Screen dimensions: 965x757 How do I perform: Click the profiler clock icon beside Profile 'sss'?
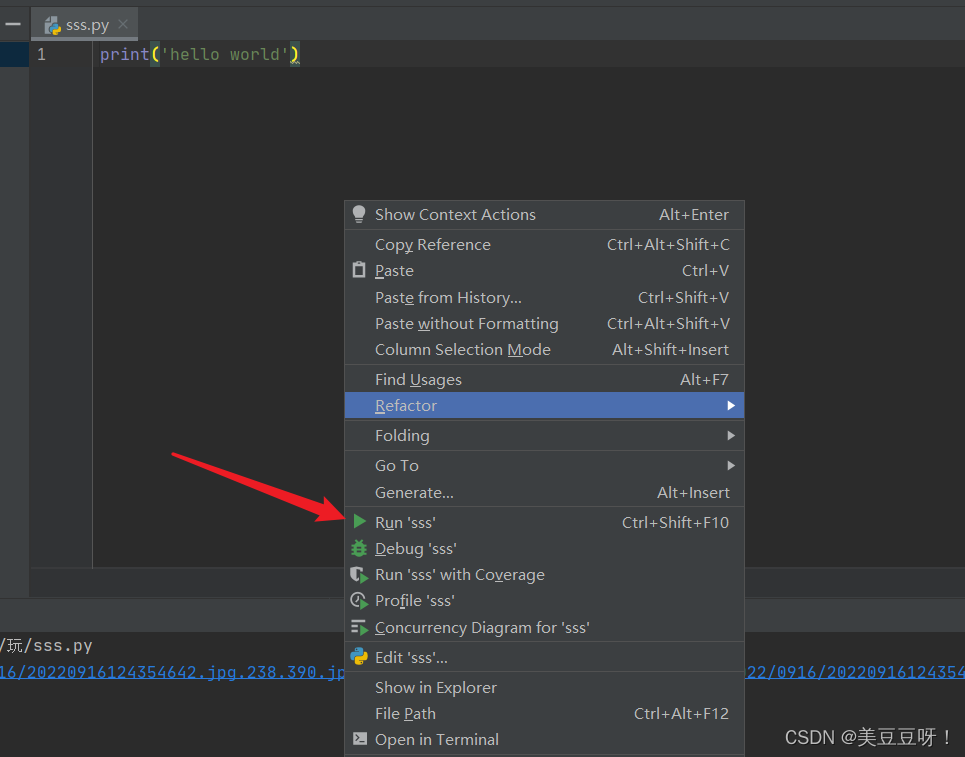pos(359,601)
